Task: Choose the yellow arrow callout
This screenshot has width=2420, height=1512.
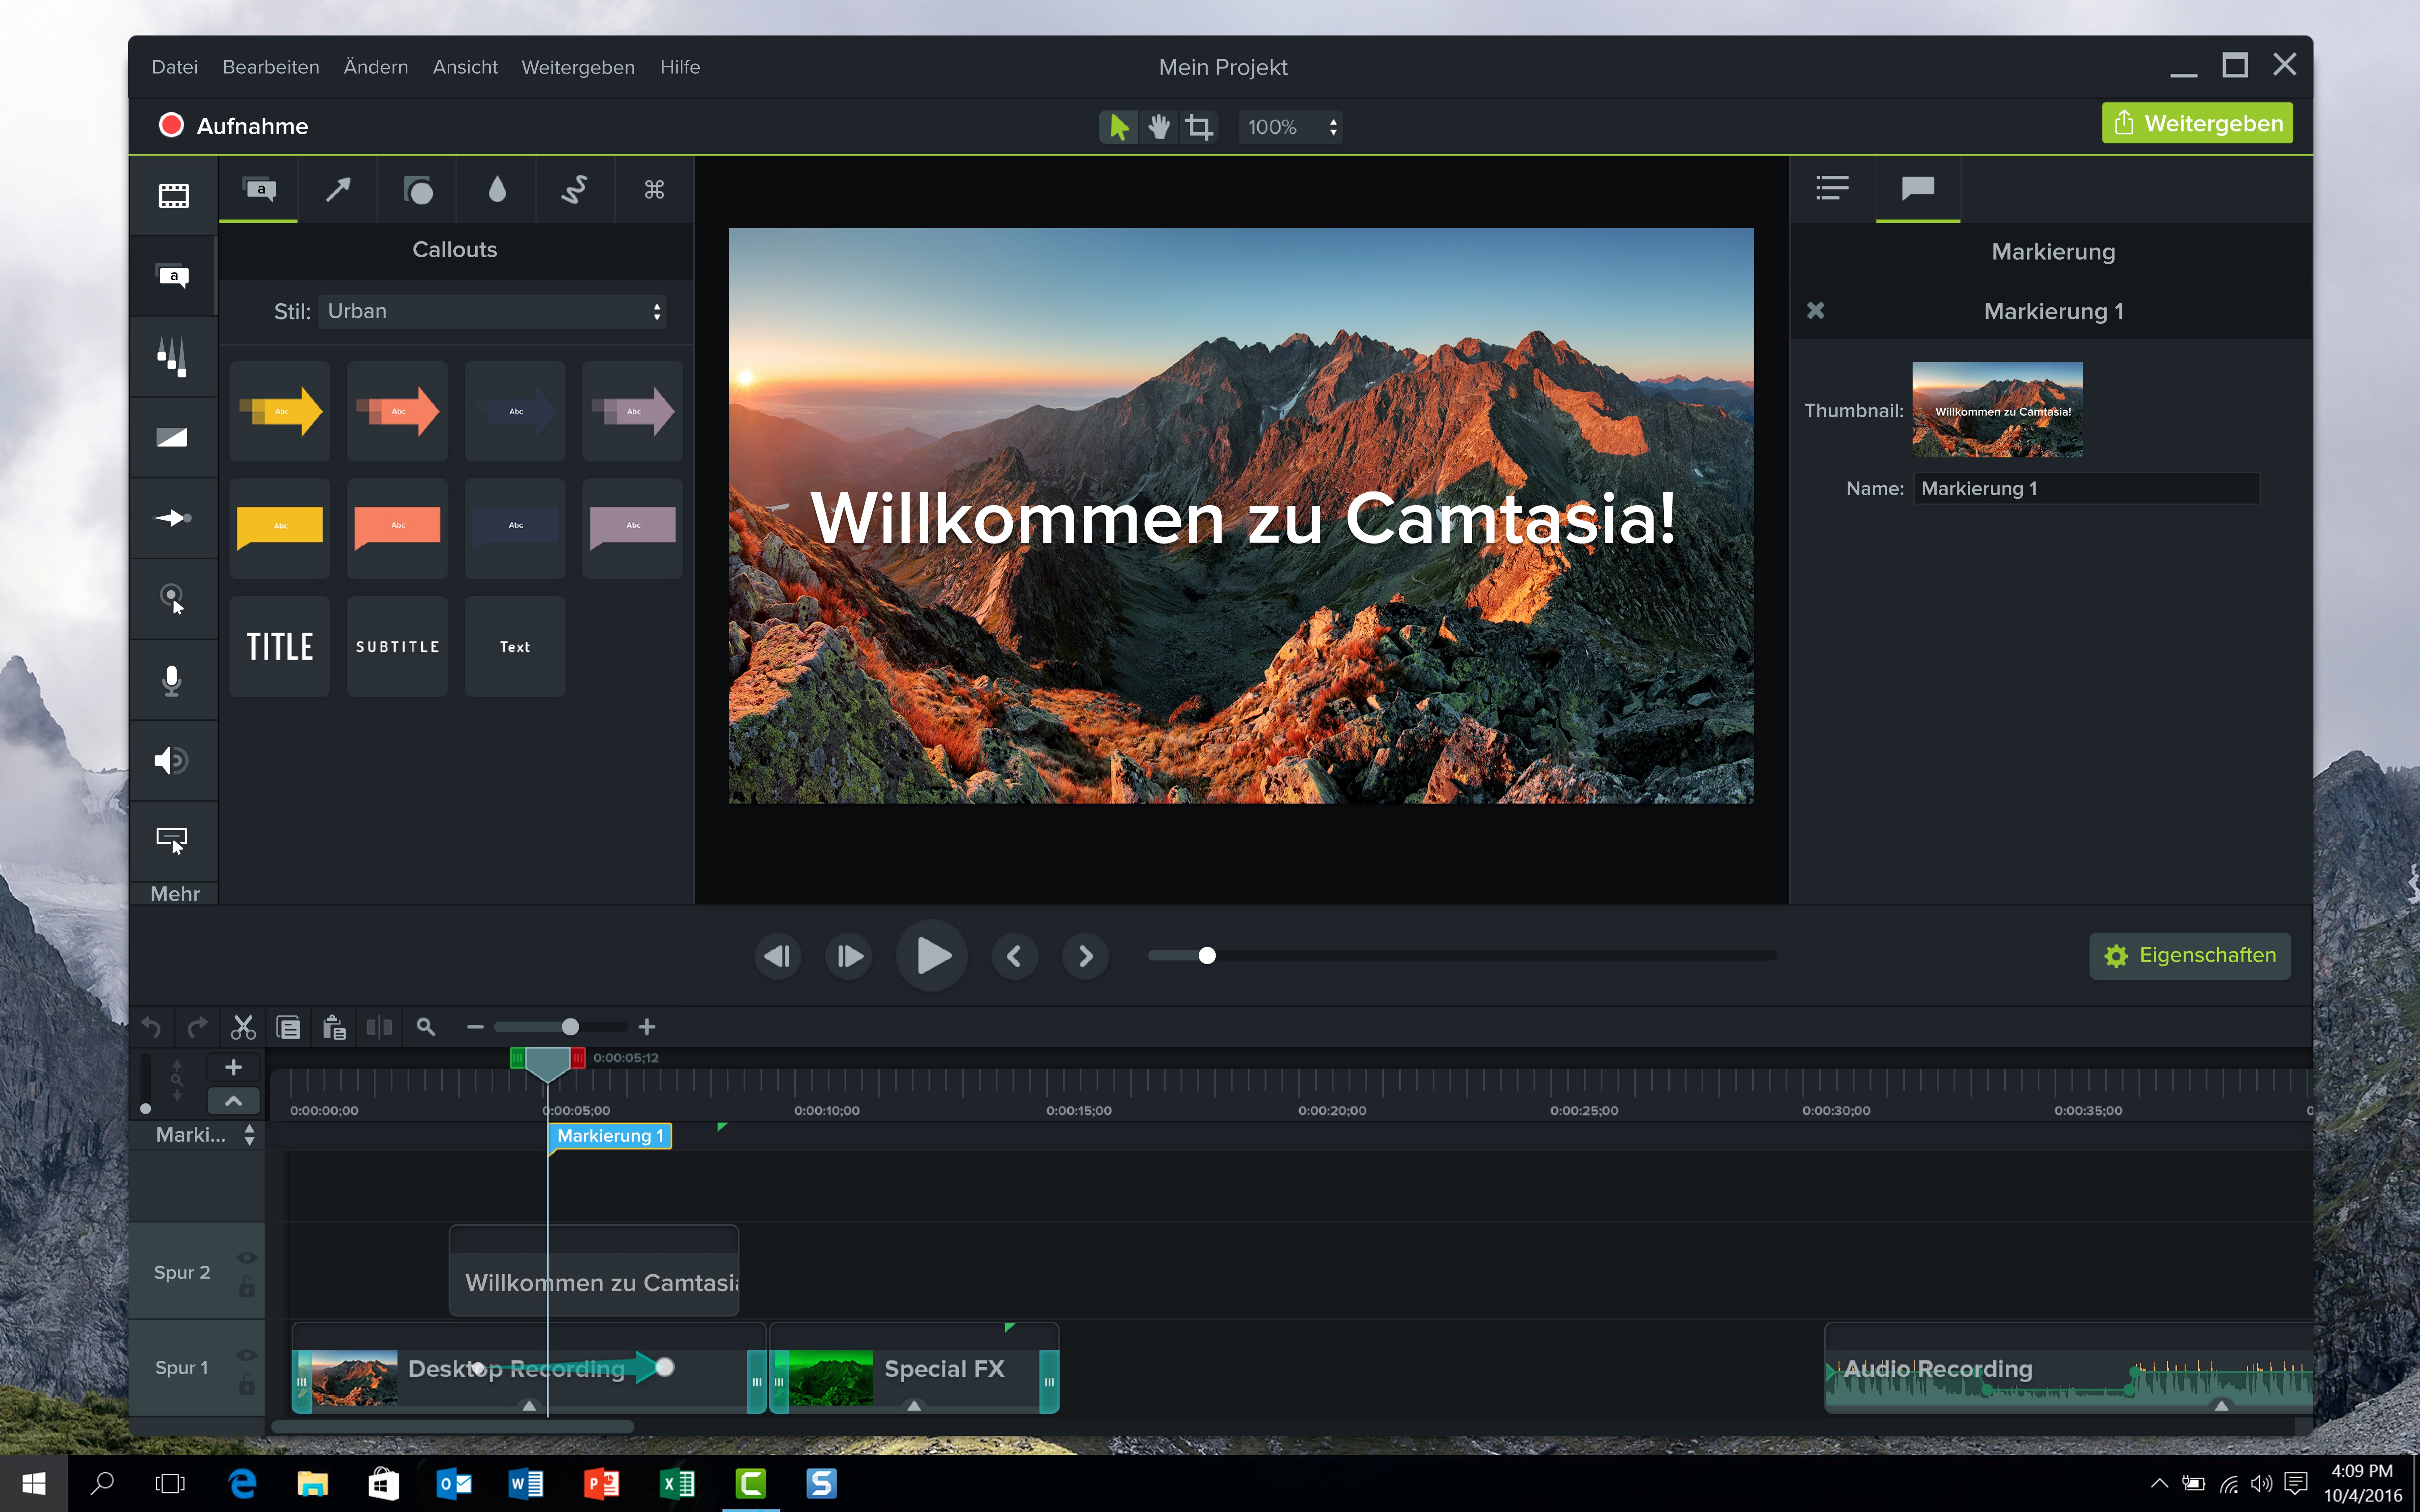Action: [280, 411]
